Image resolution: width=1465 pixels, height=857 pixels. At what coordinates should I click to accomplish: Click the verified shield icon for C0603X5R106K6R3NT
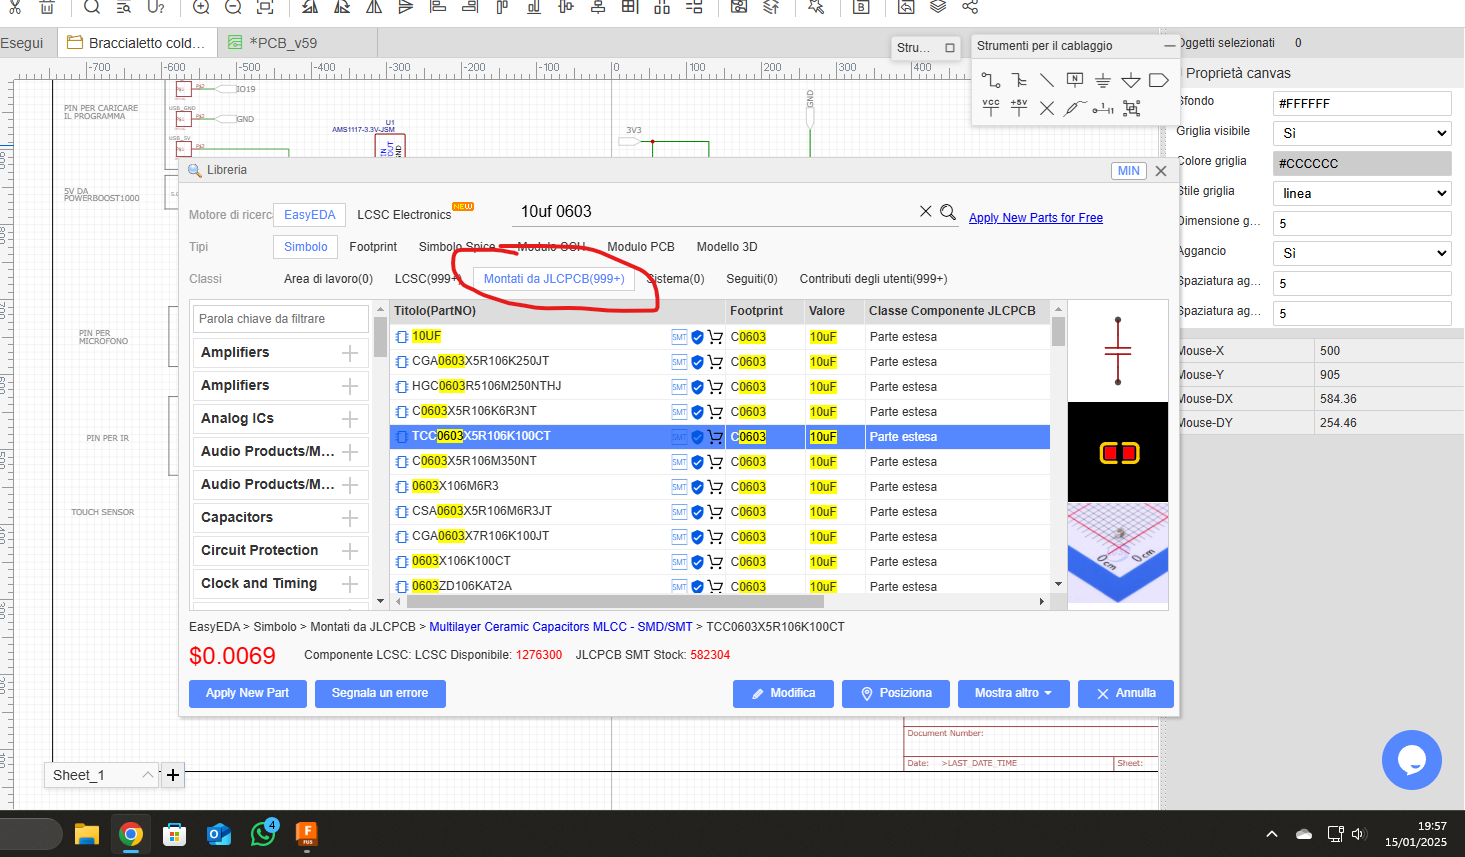[x=697, y=412]
